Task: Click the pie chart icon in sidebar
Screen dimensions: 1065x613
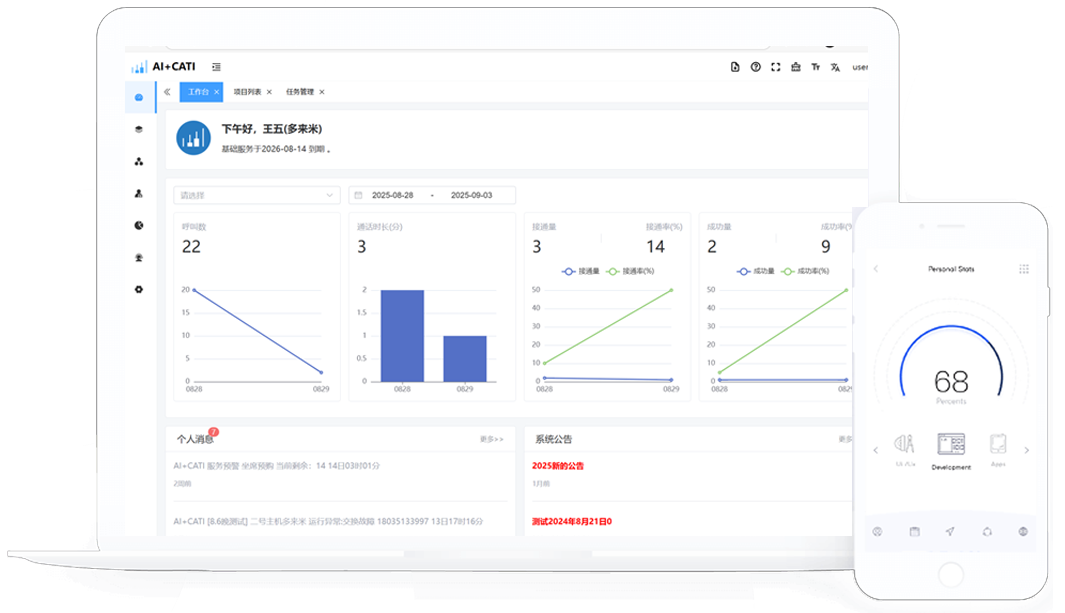Action: pos(139,225)
